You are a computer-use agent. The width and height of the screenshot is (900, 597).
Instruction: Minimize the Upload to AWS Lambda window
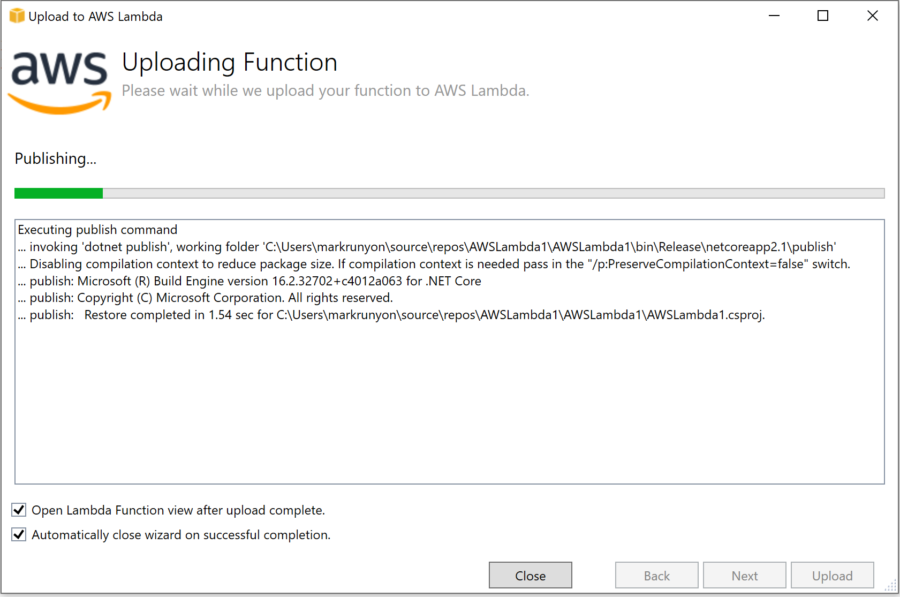774,16
